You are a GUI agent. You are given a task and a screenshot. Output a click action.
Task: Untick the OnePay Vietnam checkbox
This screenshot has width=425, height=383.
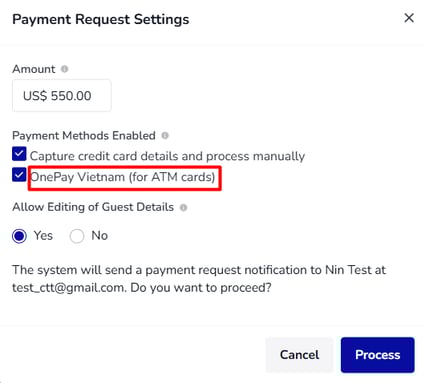(19, 175)
